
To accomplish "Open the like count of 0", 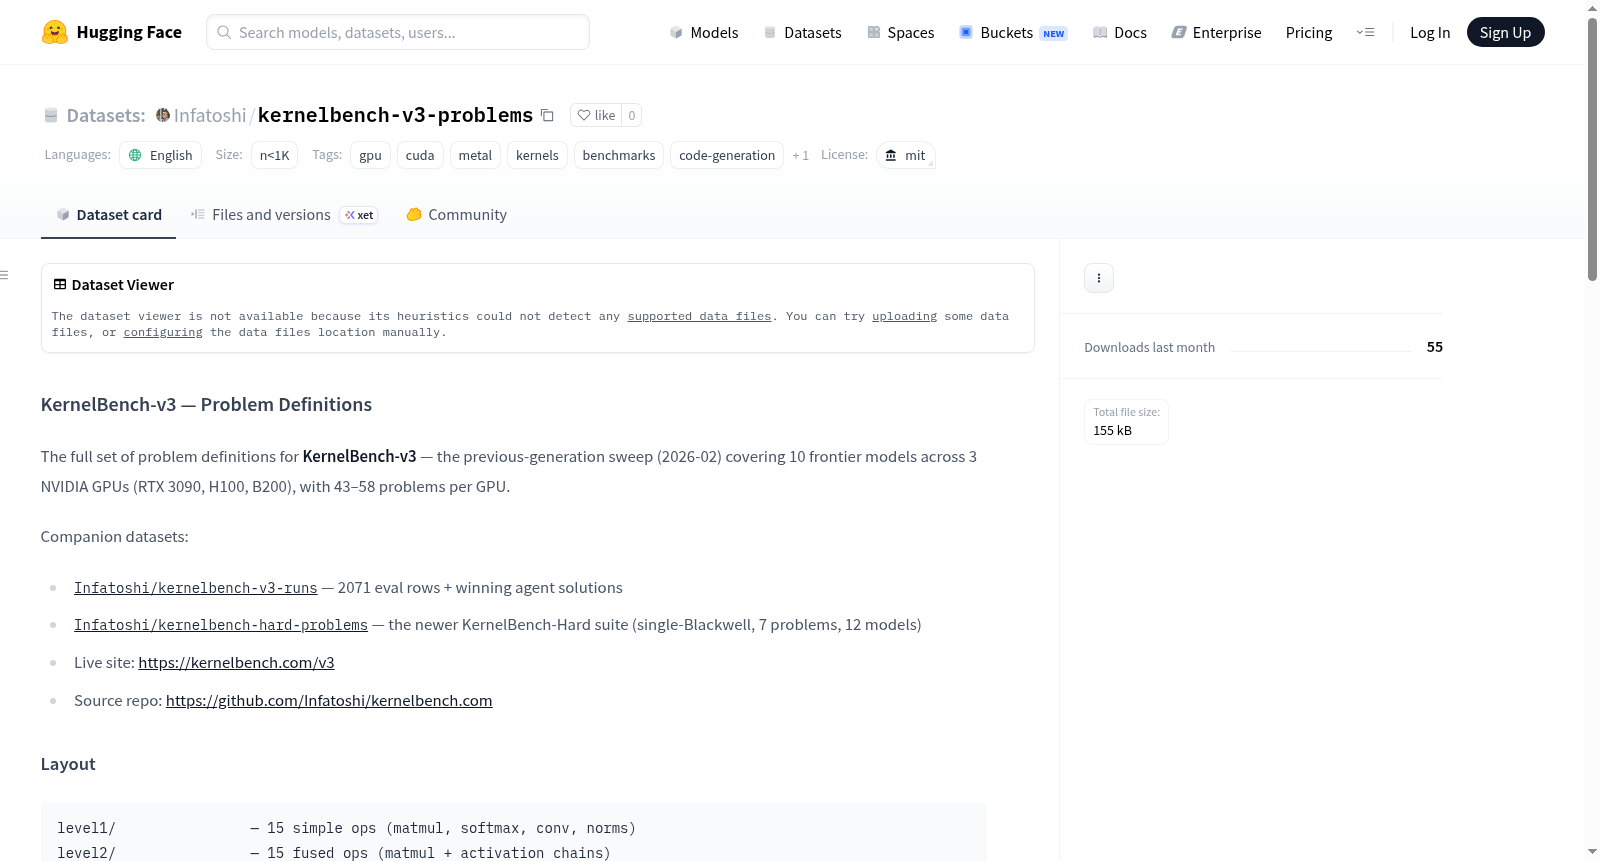I will 632,115.
